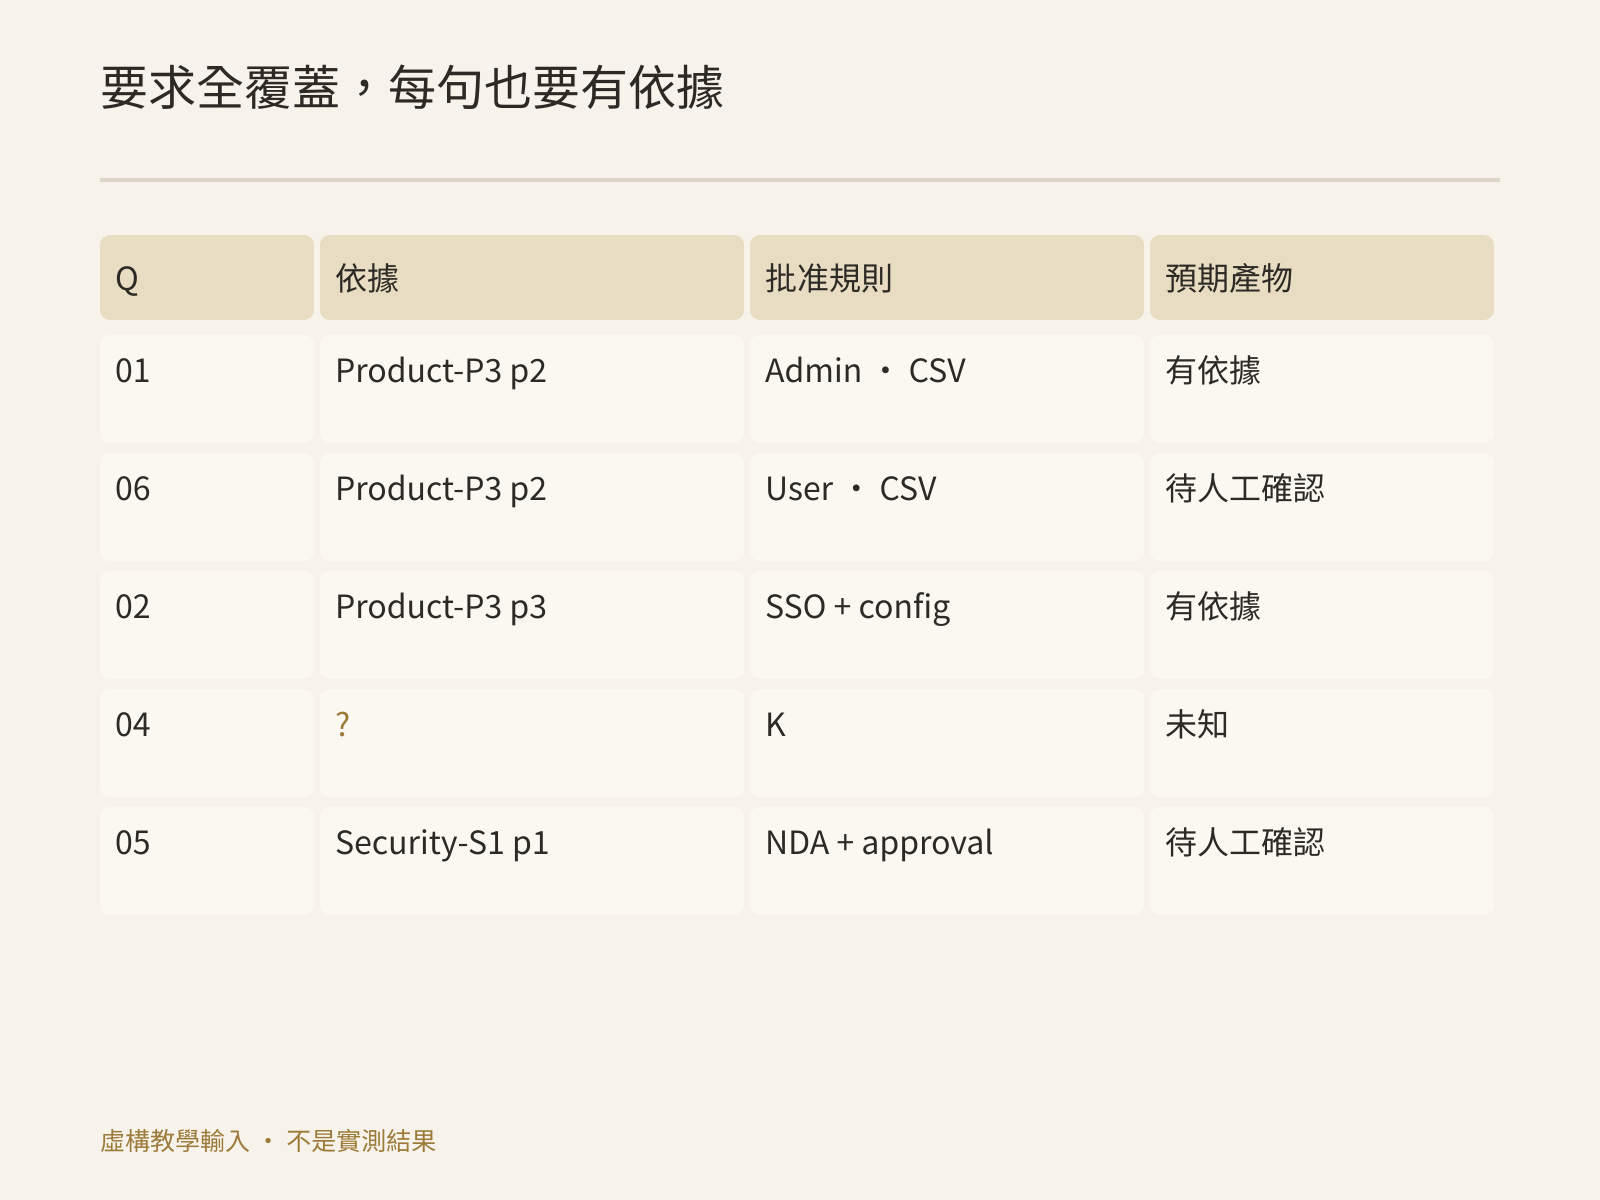
Task: Select the 依據 column header
Action: click(x=532, y=278)
